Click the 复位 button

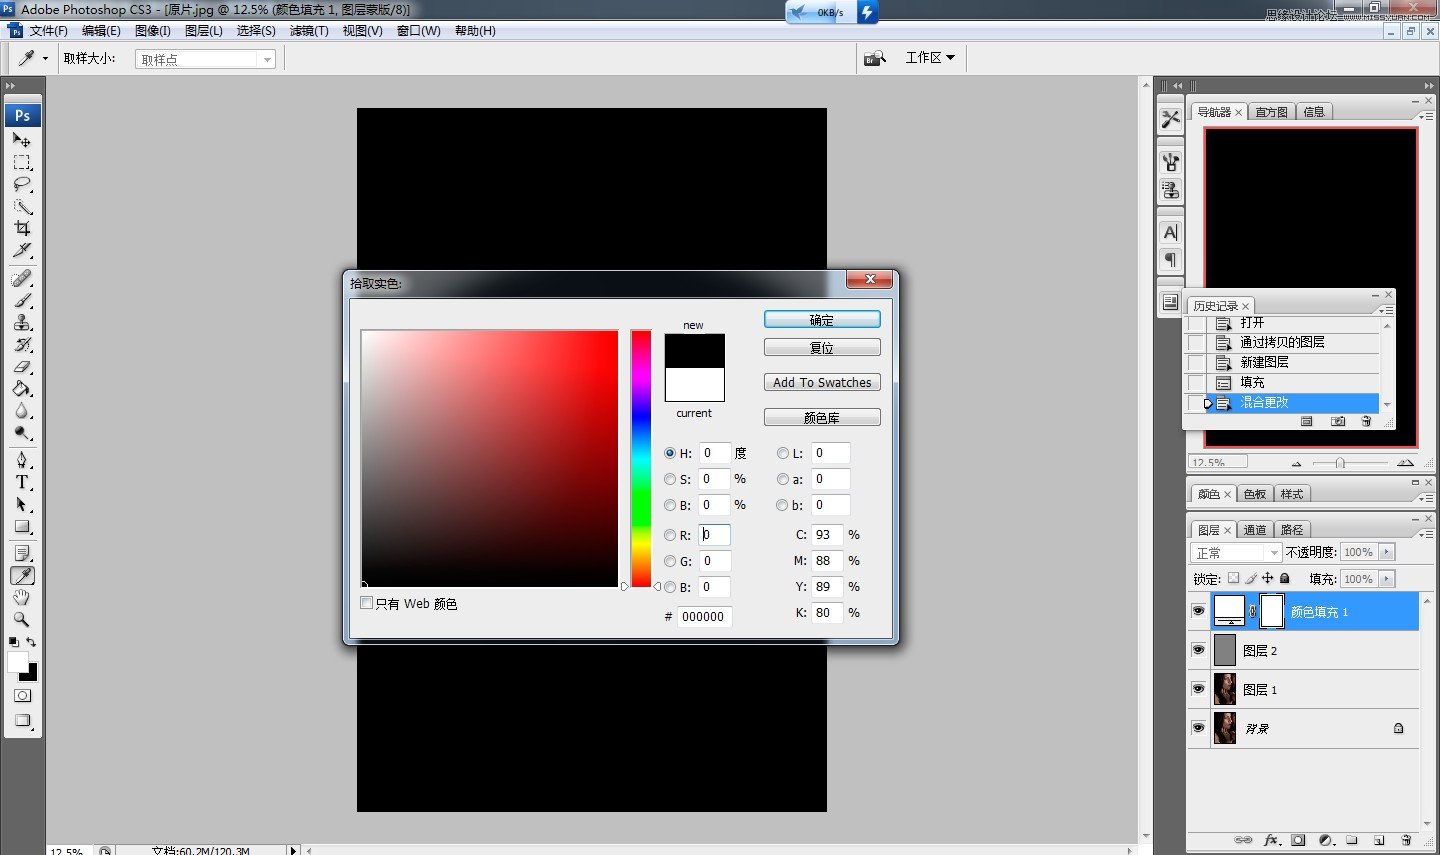(x=822, y=348)
